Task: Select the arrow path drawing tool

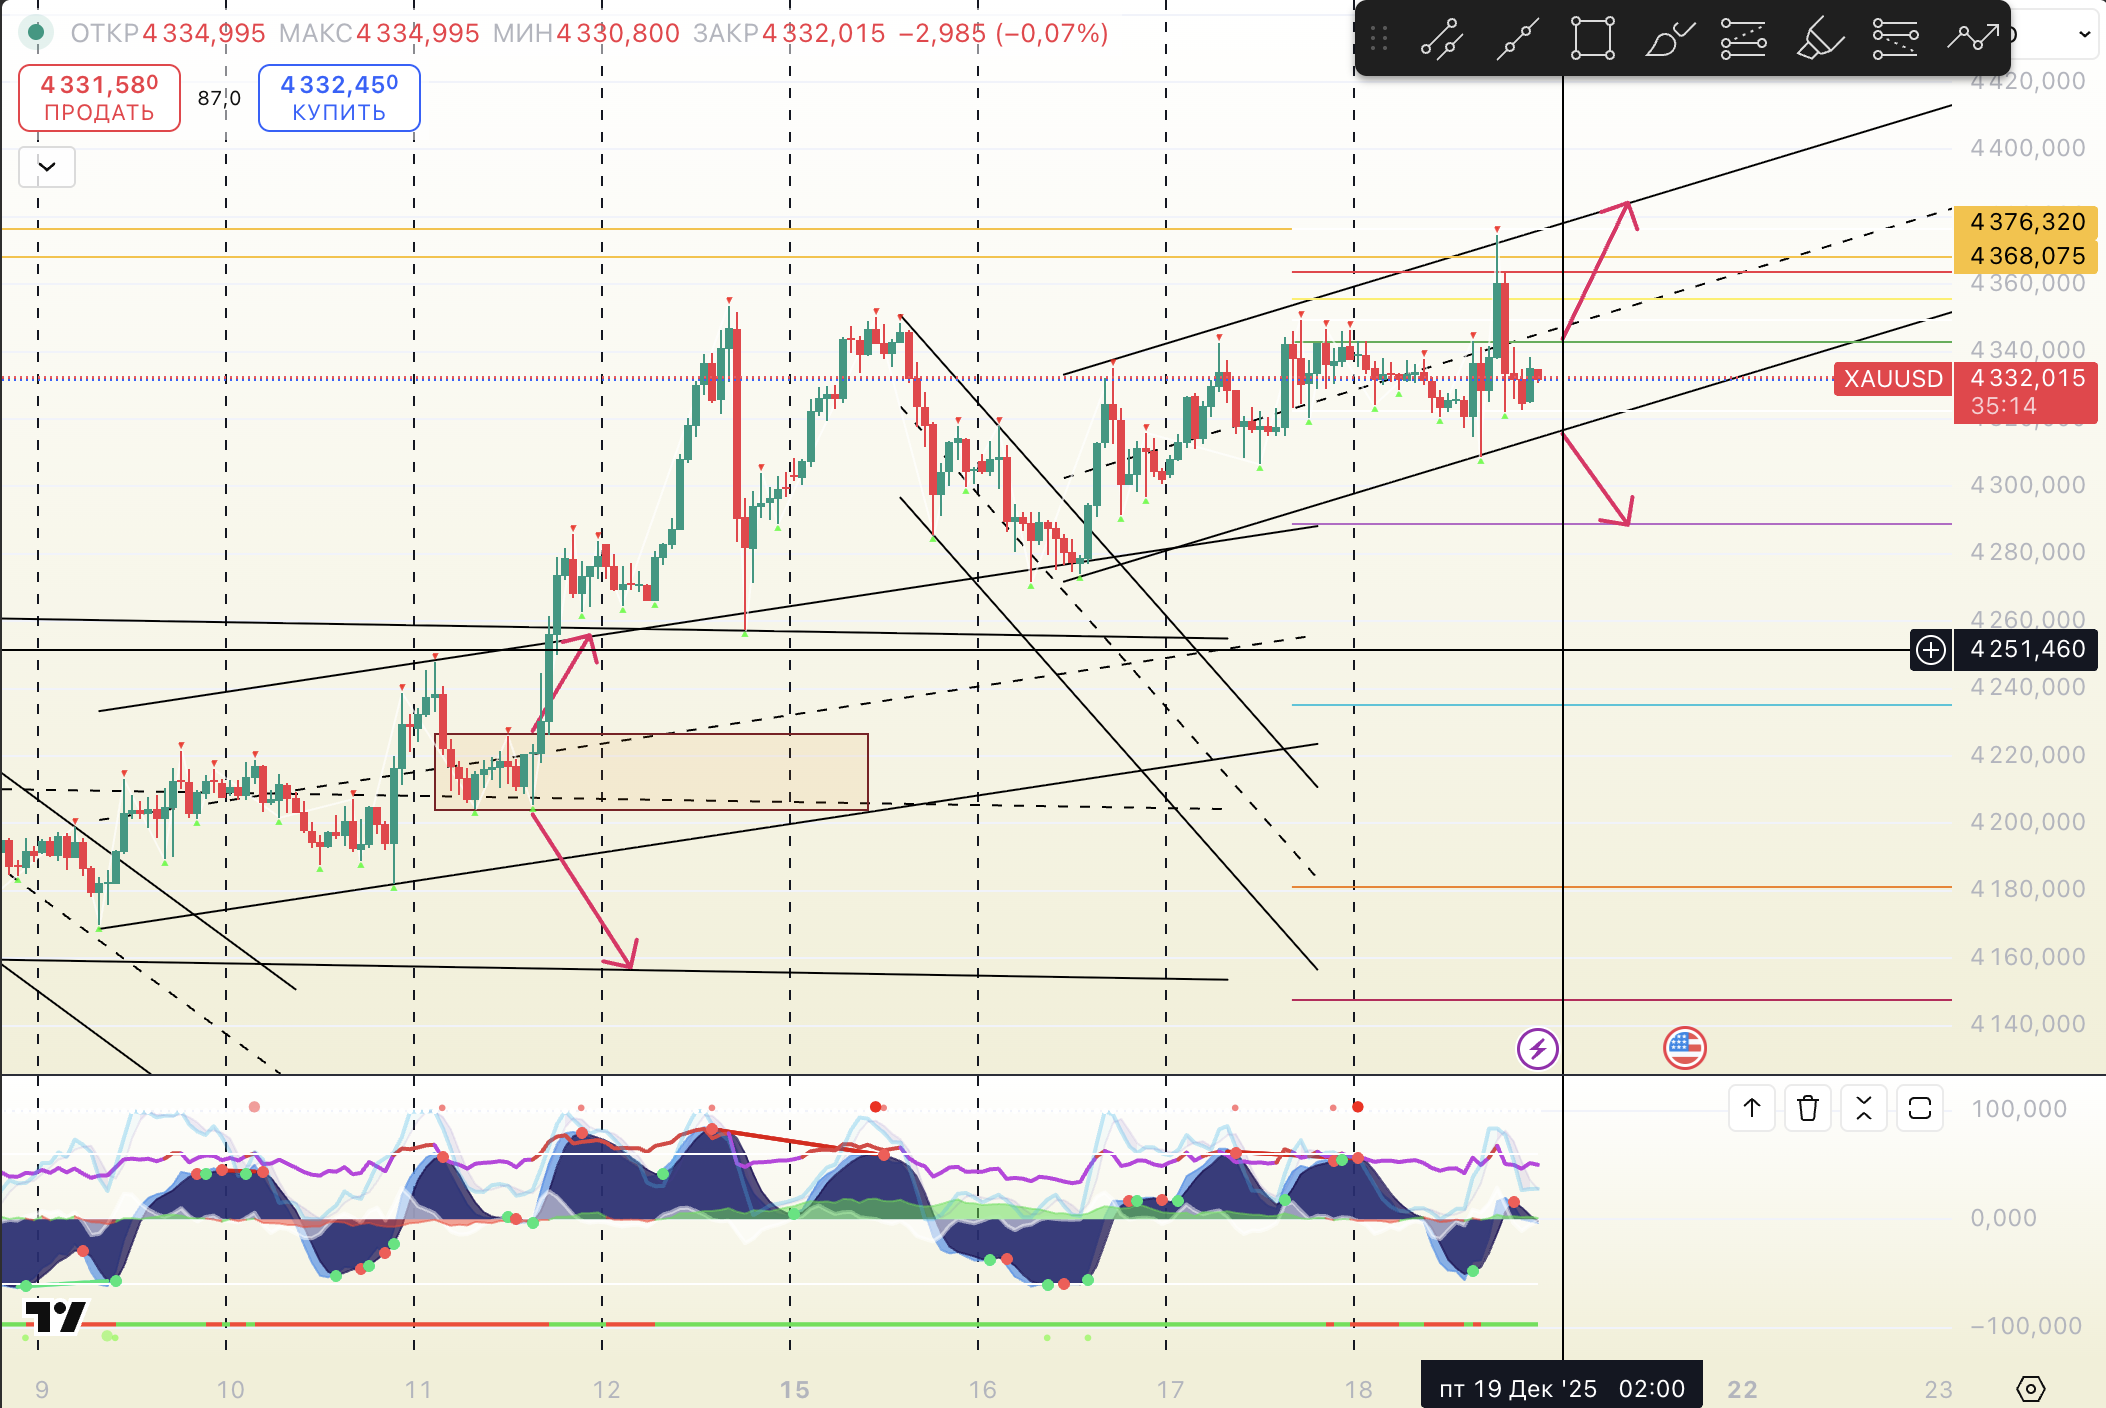Action: point(1972,39)
